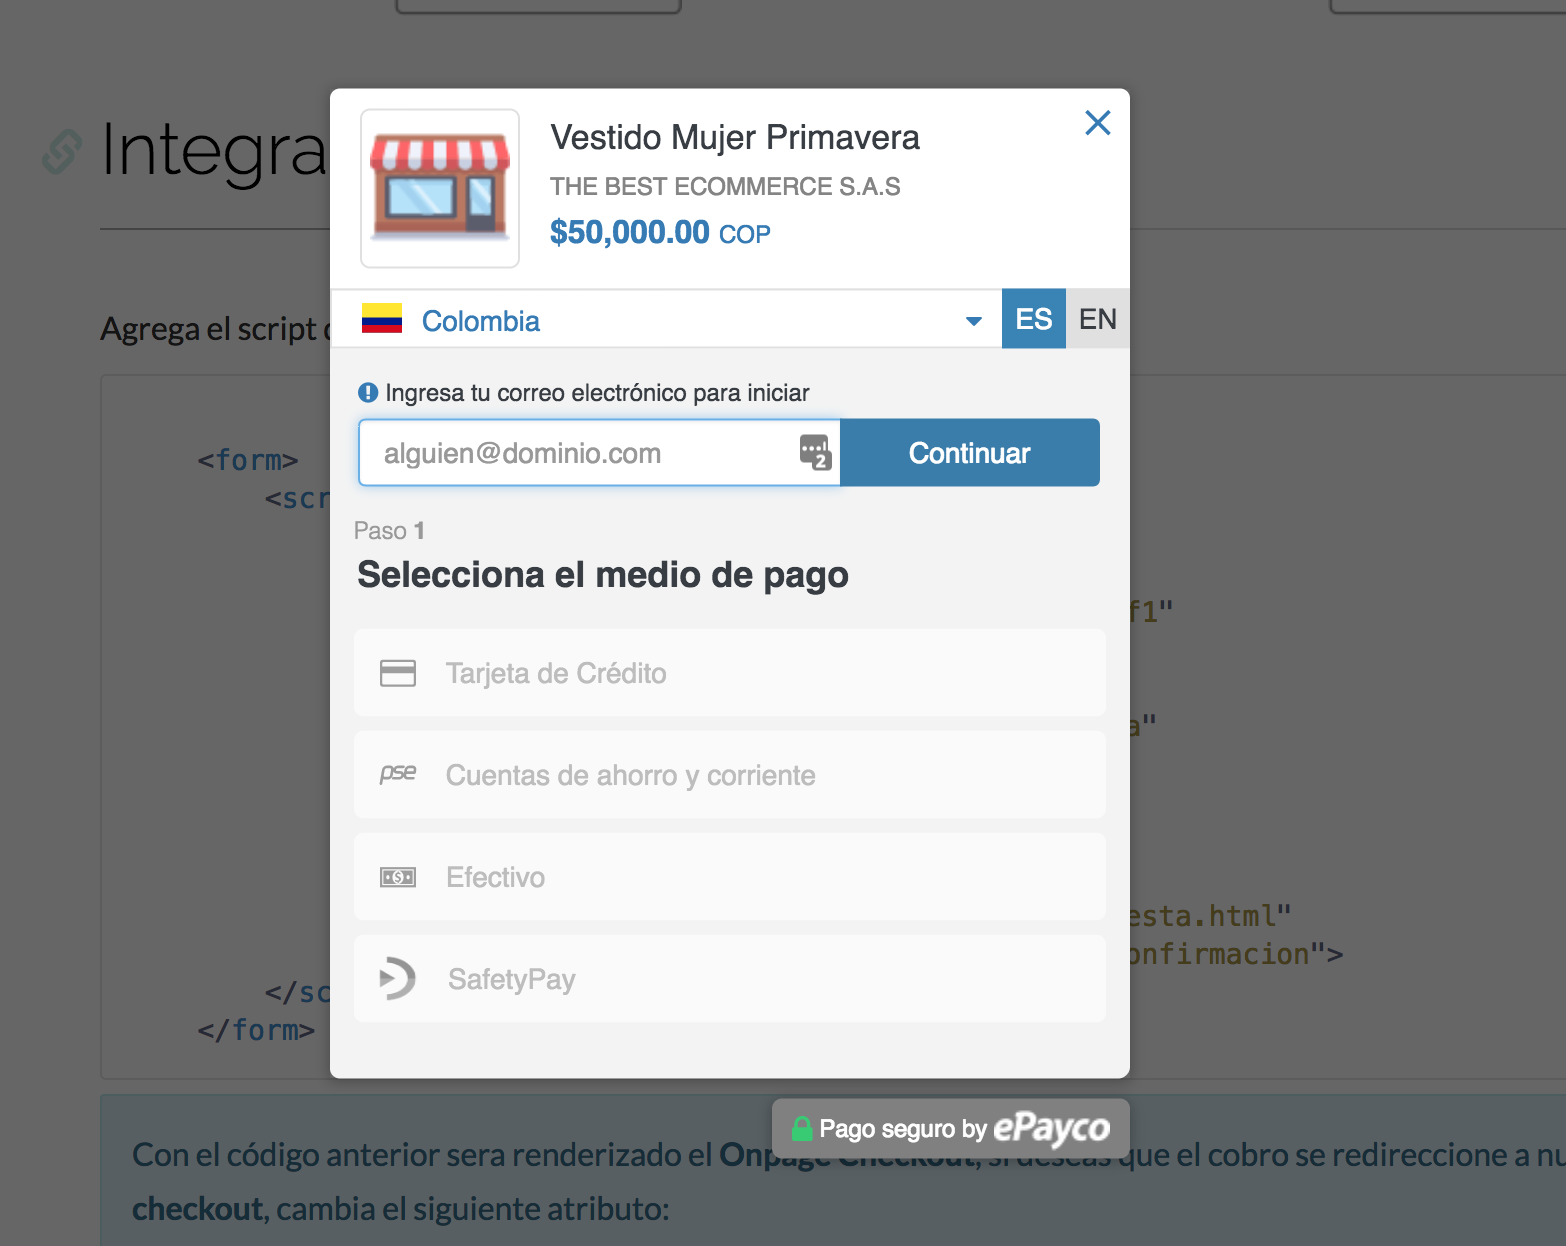The height and width of the screenshot is (1246, 1566).
Task: Click the Paso 1 step label
Action: (389, 531)
